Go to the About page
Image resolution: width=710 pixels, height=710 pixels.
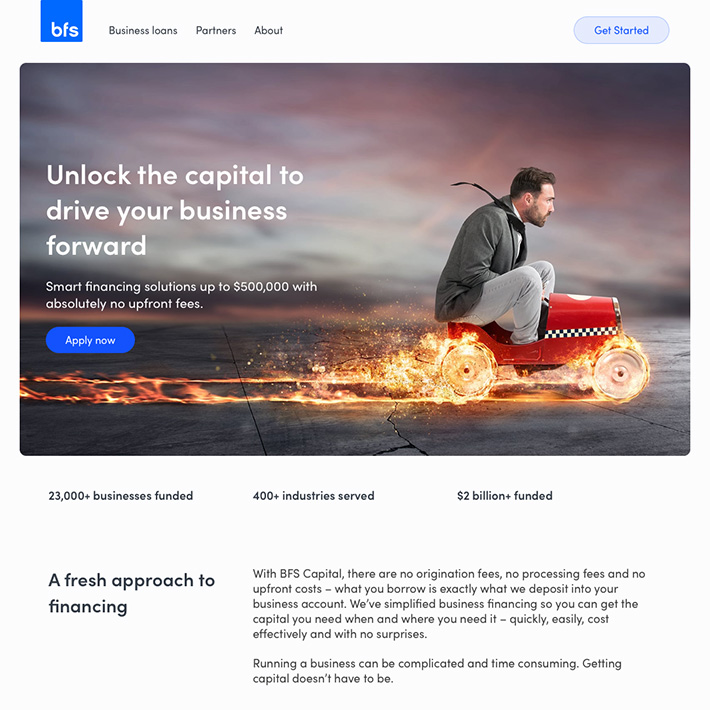[269, 30]
